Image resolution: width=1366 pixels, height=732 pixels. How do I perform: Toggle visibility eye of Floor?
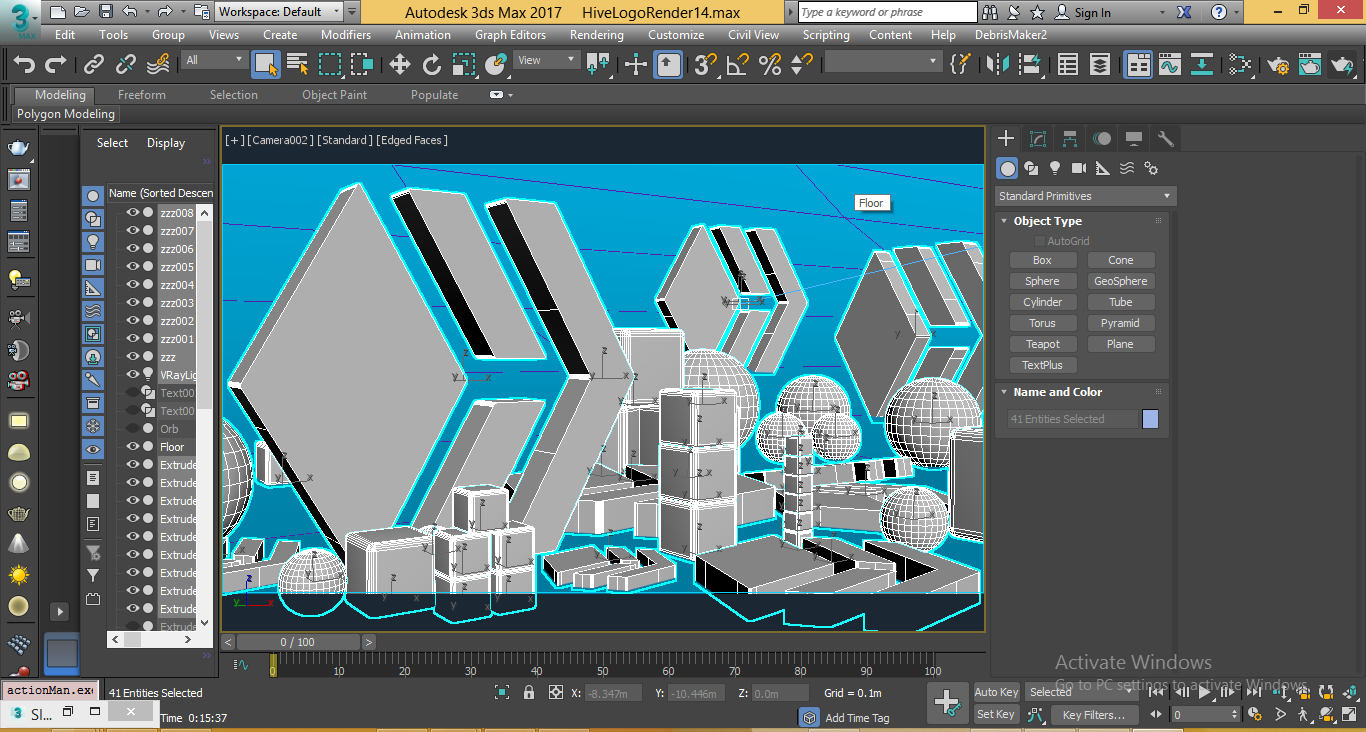132,447
